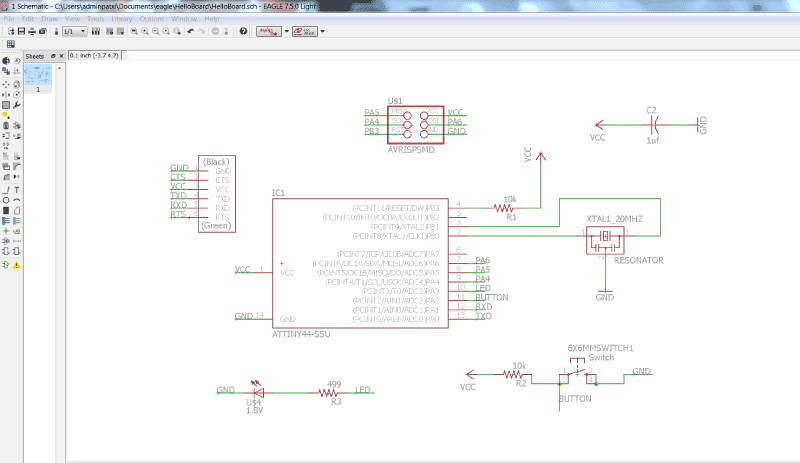
Task: Run the ERC check tool
Action: (x=6, y=264)
